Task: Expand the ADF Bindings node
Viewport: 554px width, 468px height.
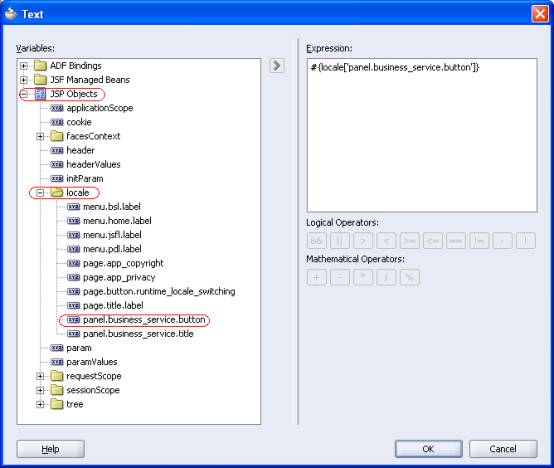Action: (24, 66)
